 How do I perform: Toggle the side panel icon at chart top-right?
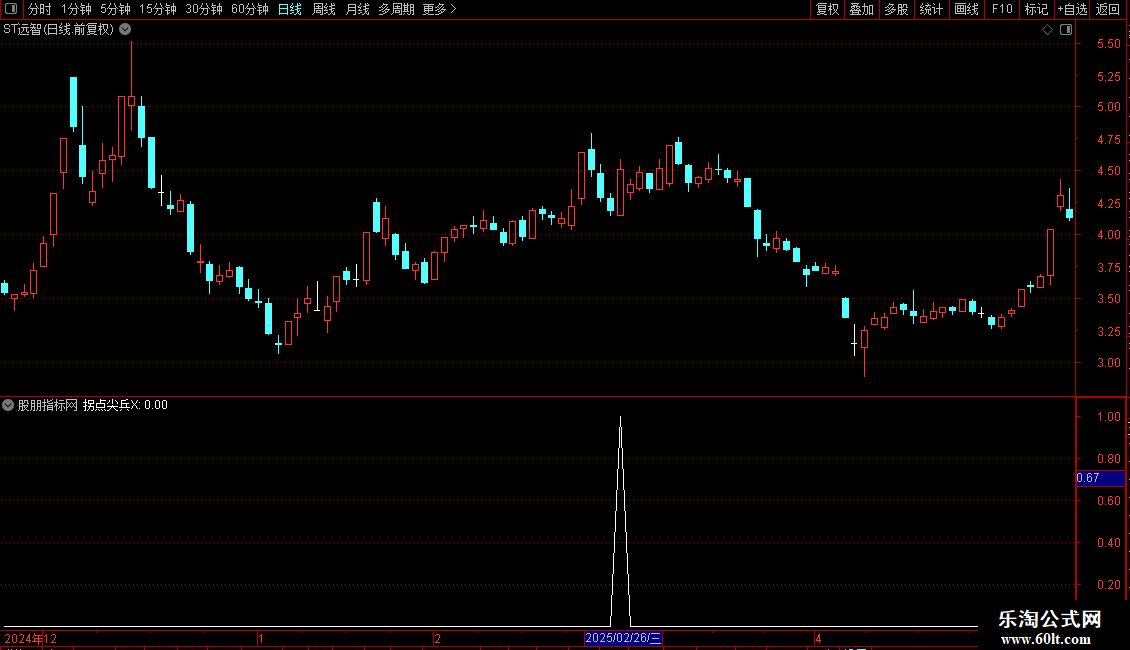[1066, 30]
